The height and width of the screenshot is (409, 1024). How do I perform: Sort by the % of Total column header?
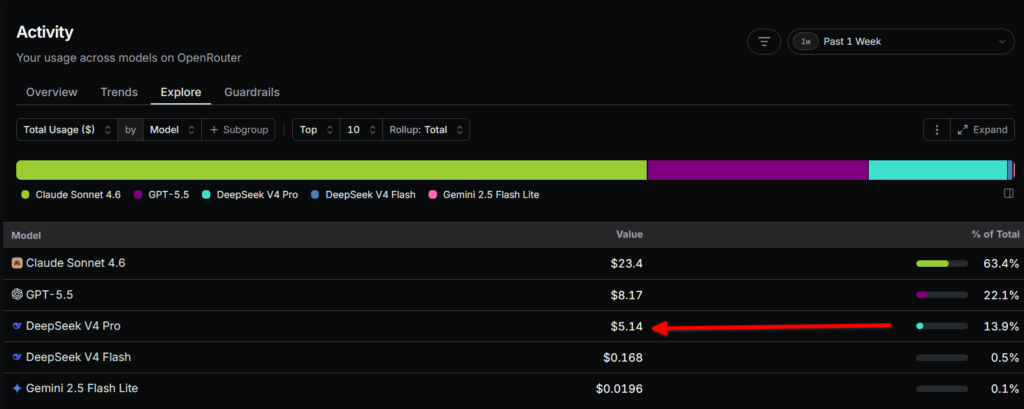click(995, 234)
